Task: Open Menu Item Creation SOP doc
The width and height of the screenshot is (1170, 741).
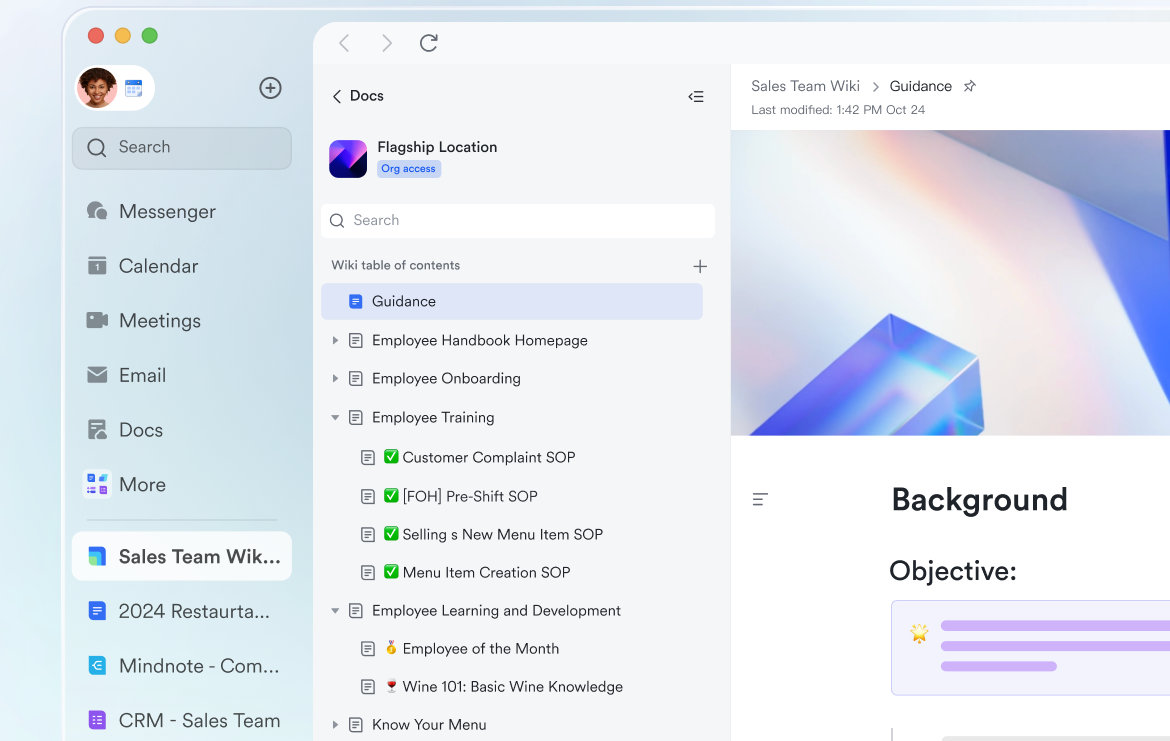Action: pos(486,572)
